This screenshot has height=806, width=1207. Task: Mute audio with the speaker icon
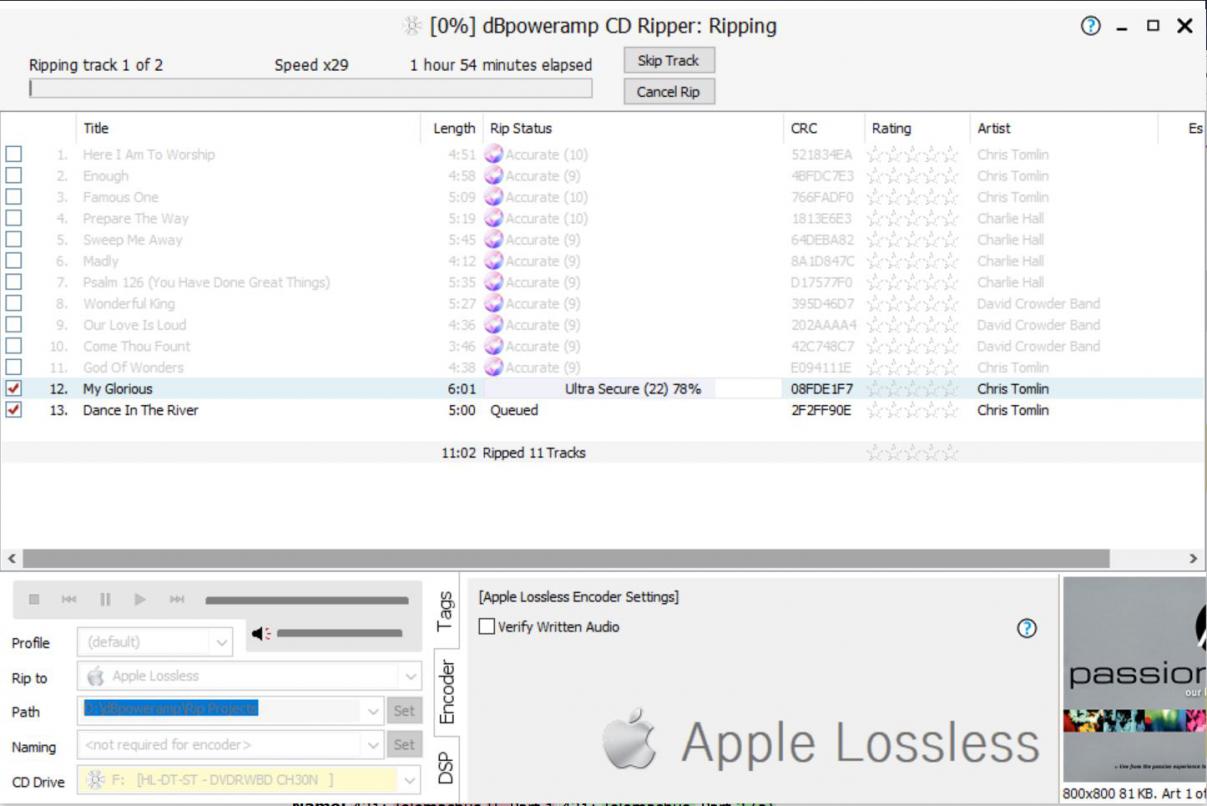(x=261, y=634)
